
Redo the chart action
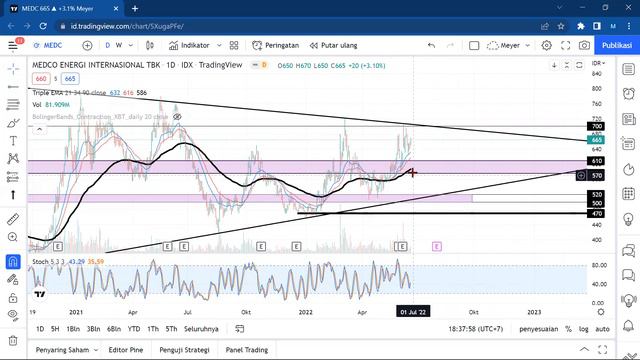(450, 45)
